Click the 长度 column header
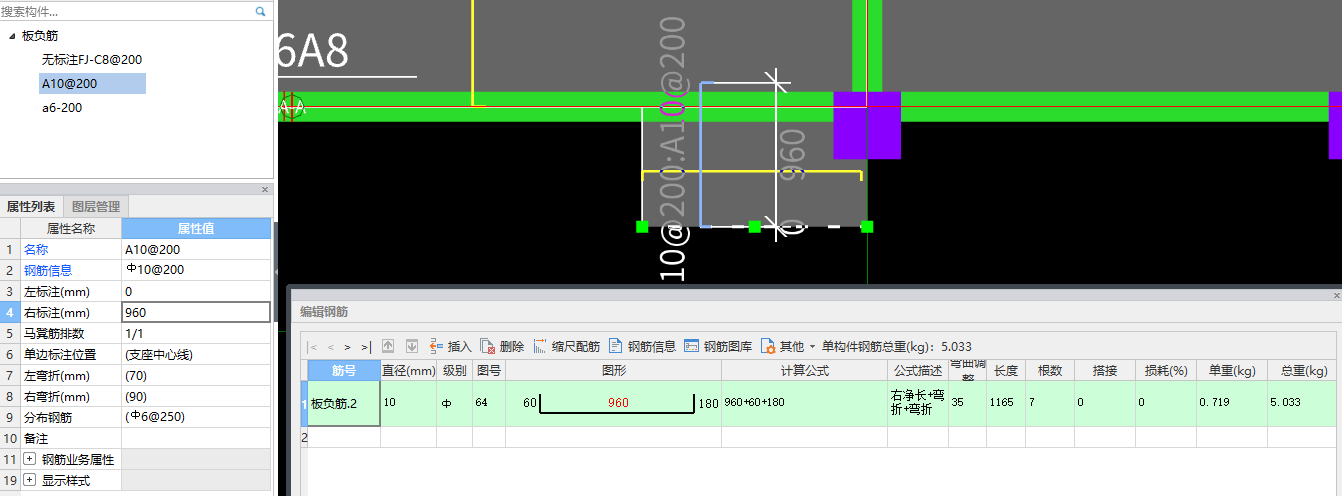Screen dimensions: 1342x496 click(x=1006, y=370)
